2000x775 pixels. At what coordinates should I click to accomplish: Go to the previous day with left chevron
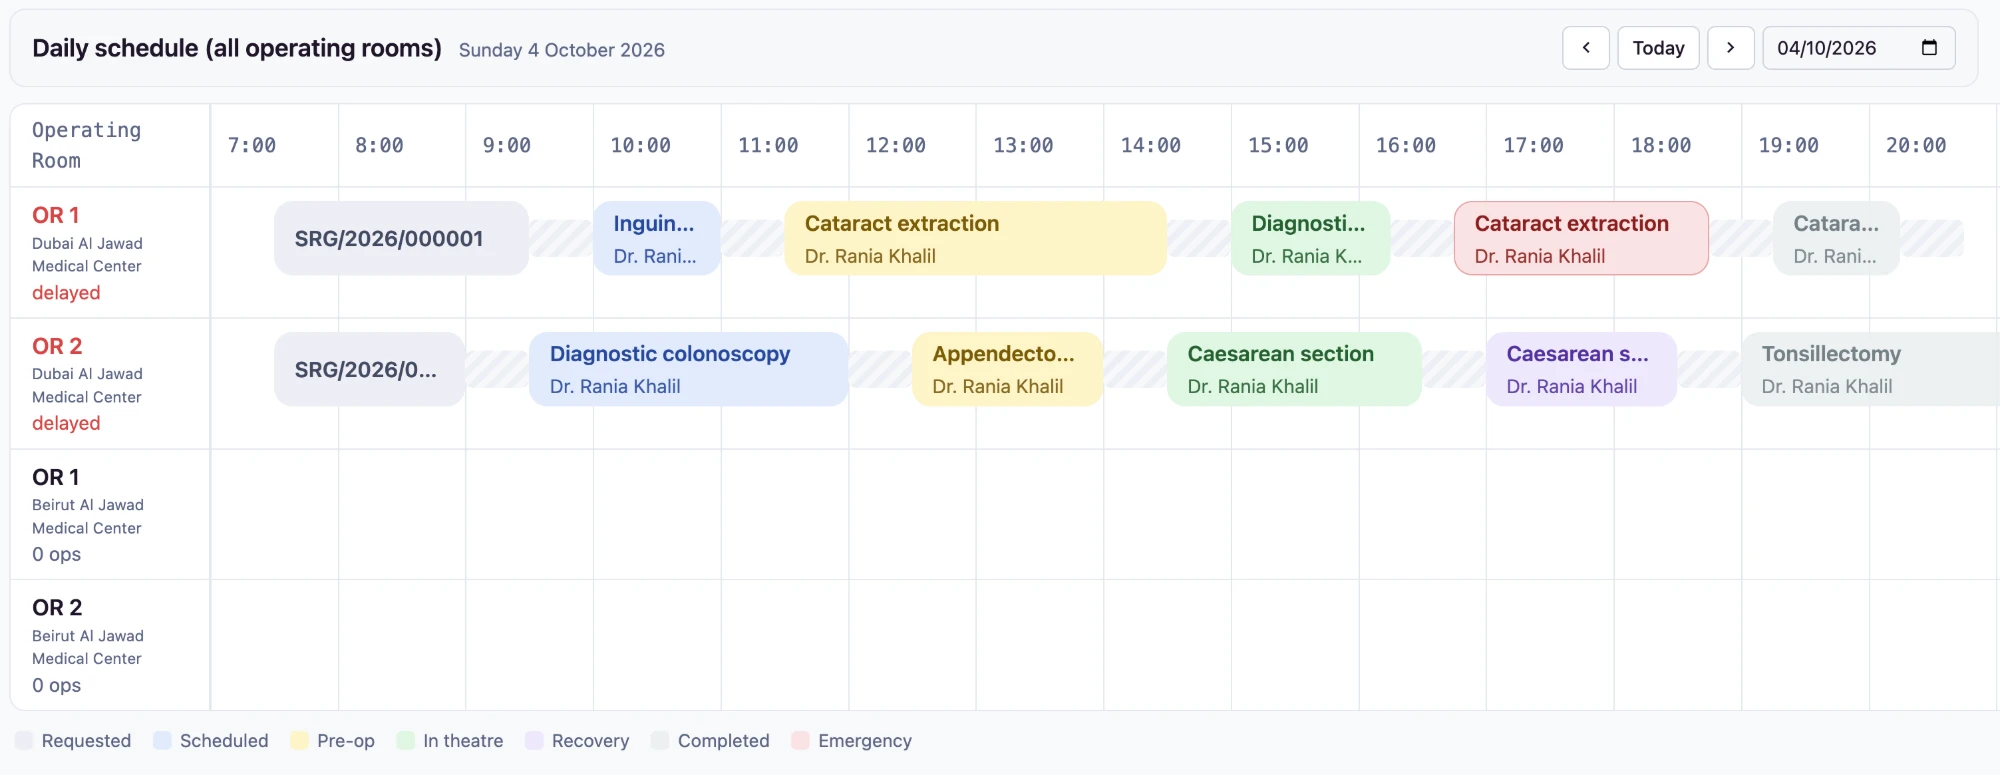pos(1586,48)
